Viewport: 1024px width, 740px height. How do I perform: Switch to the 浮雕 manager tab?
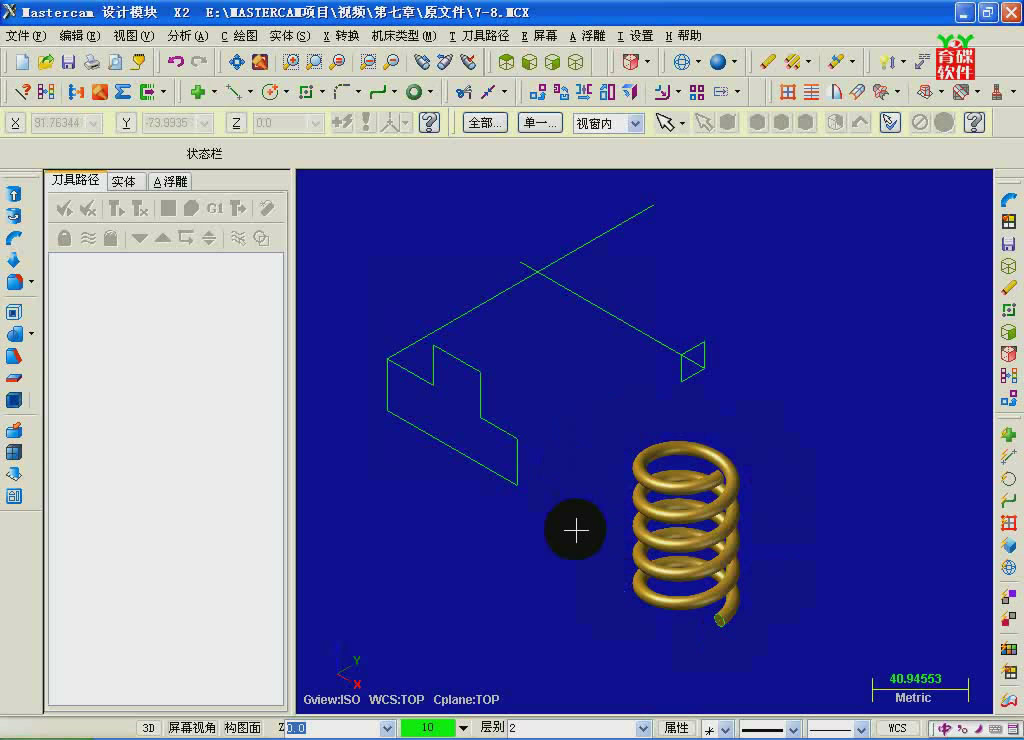coord(170,182)
